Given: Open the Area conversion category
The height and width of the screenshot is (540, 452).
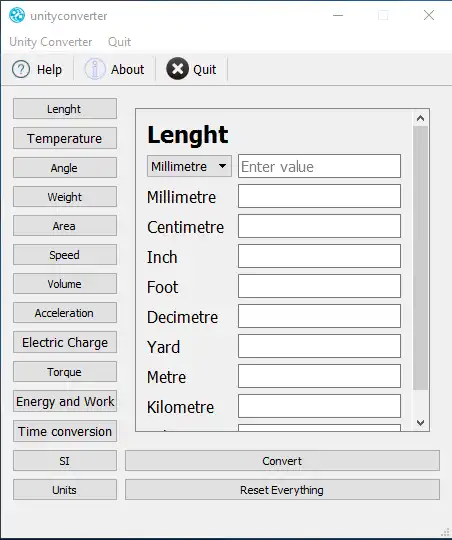Looking at the screenshot, I should click(x=65, y=226).
